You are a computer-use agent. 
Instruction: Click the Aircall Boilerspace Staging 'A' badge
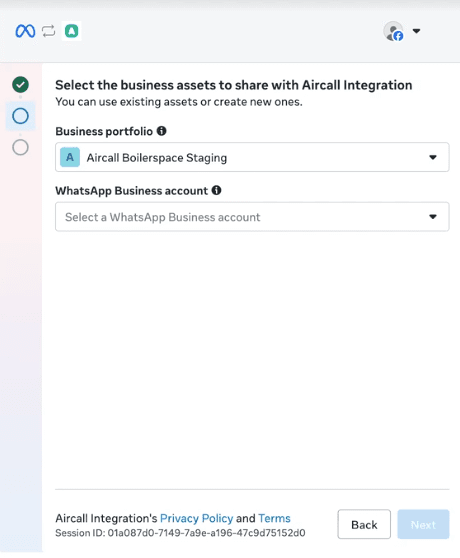[x=70, y=157]
